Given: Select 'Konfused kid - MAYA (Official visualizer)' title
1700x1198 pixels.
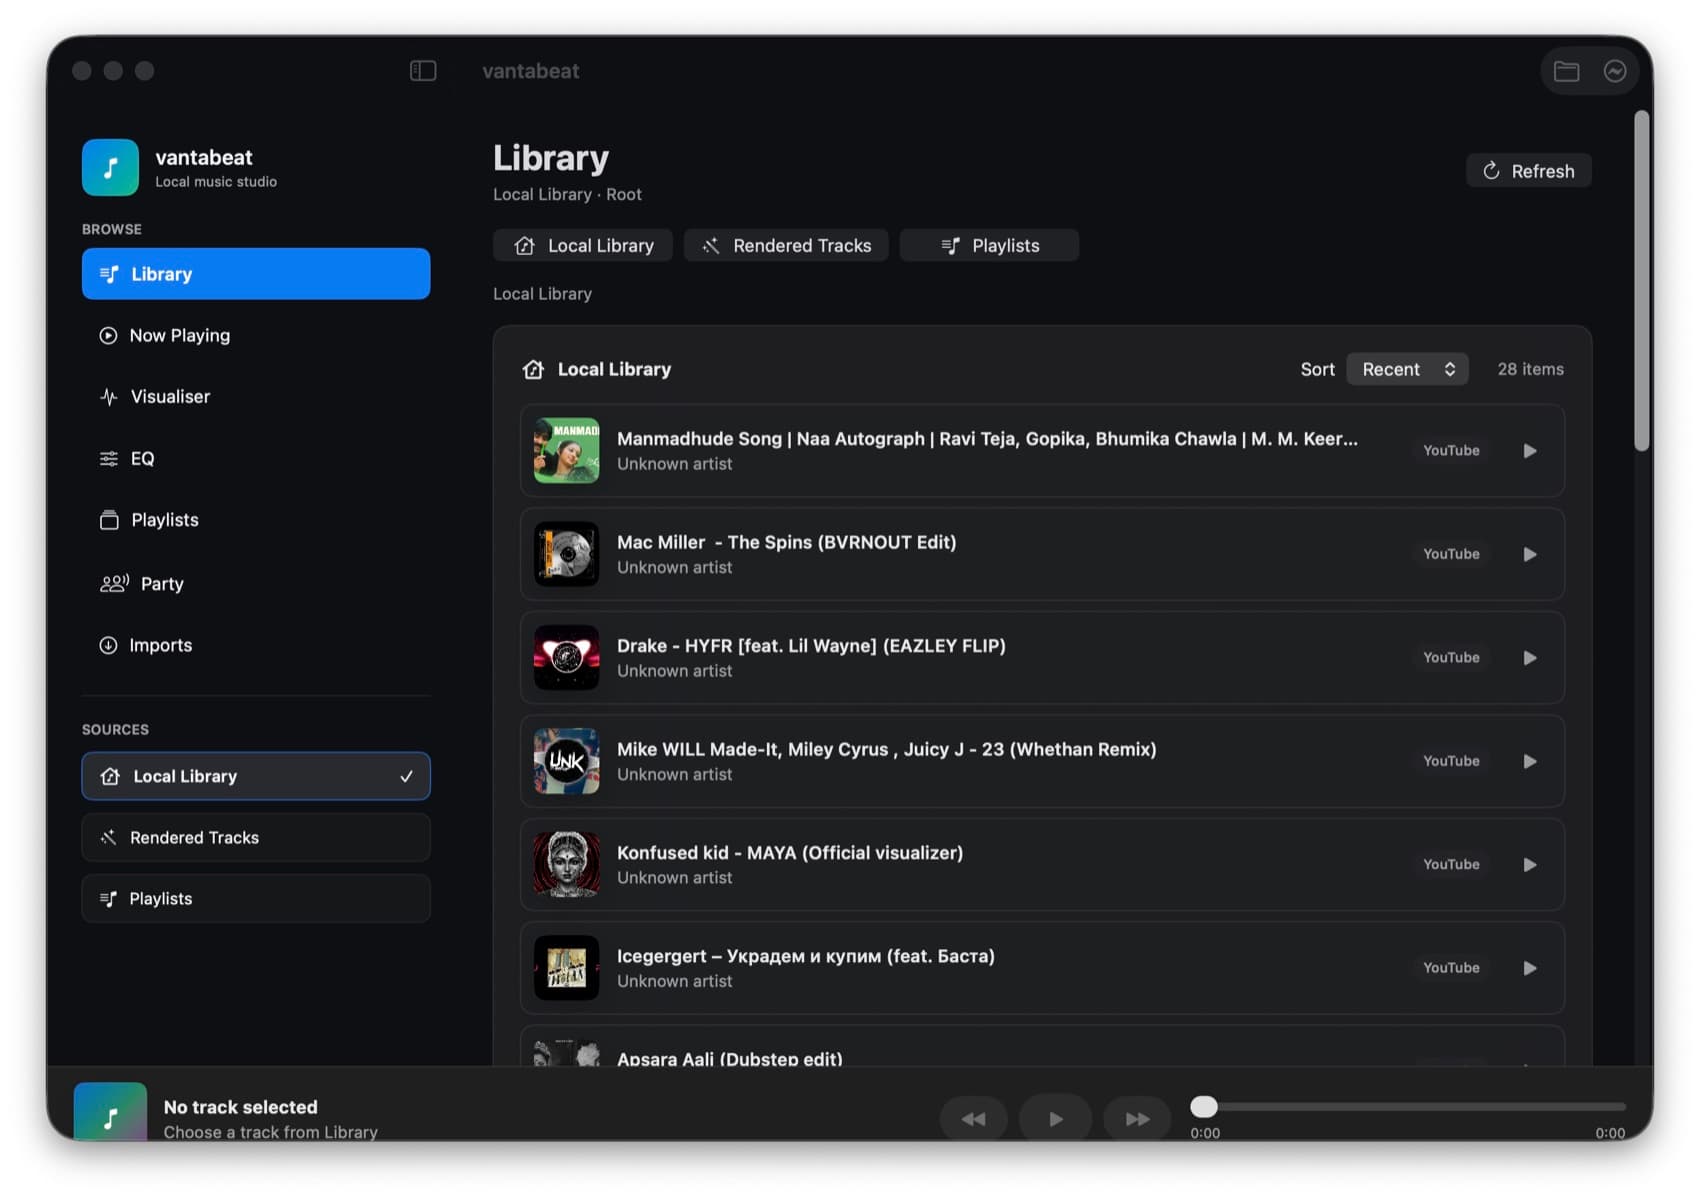Looking at the screenshot, I should (x=790, y=853).
